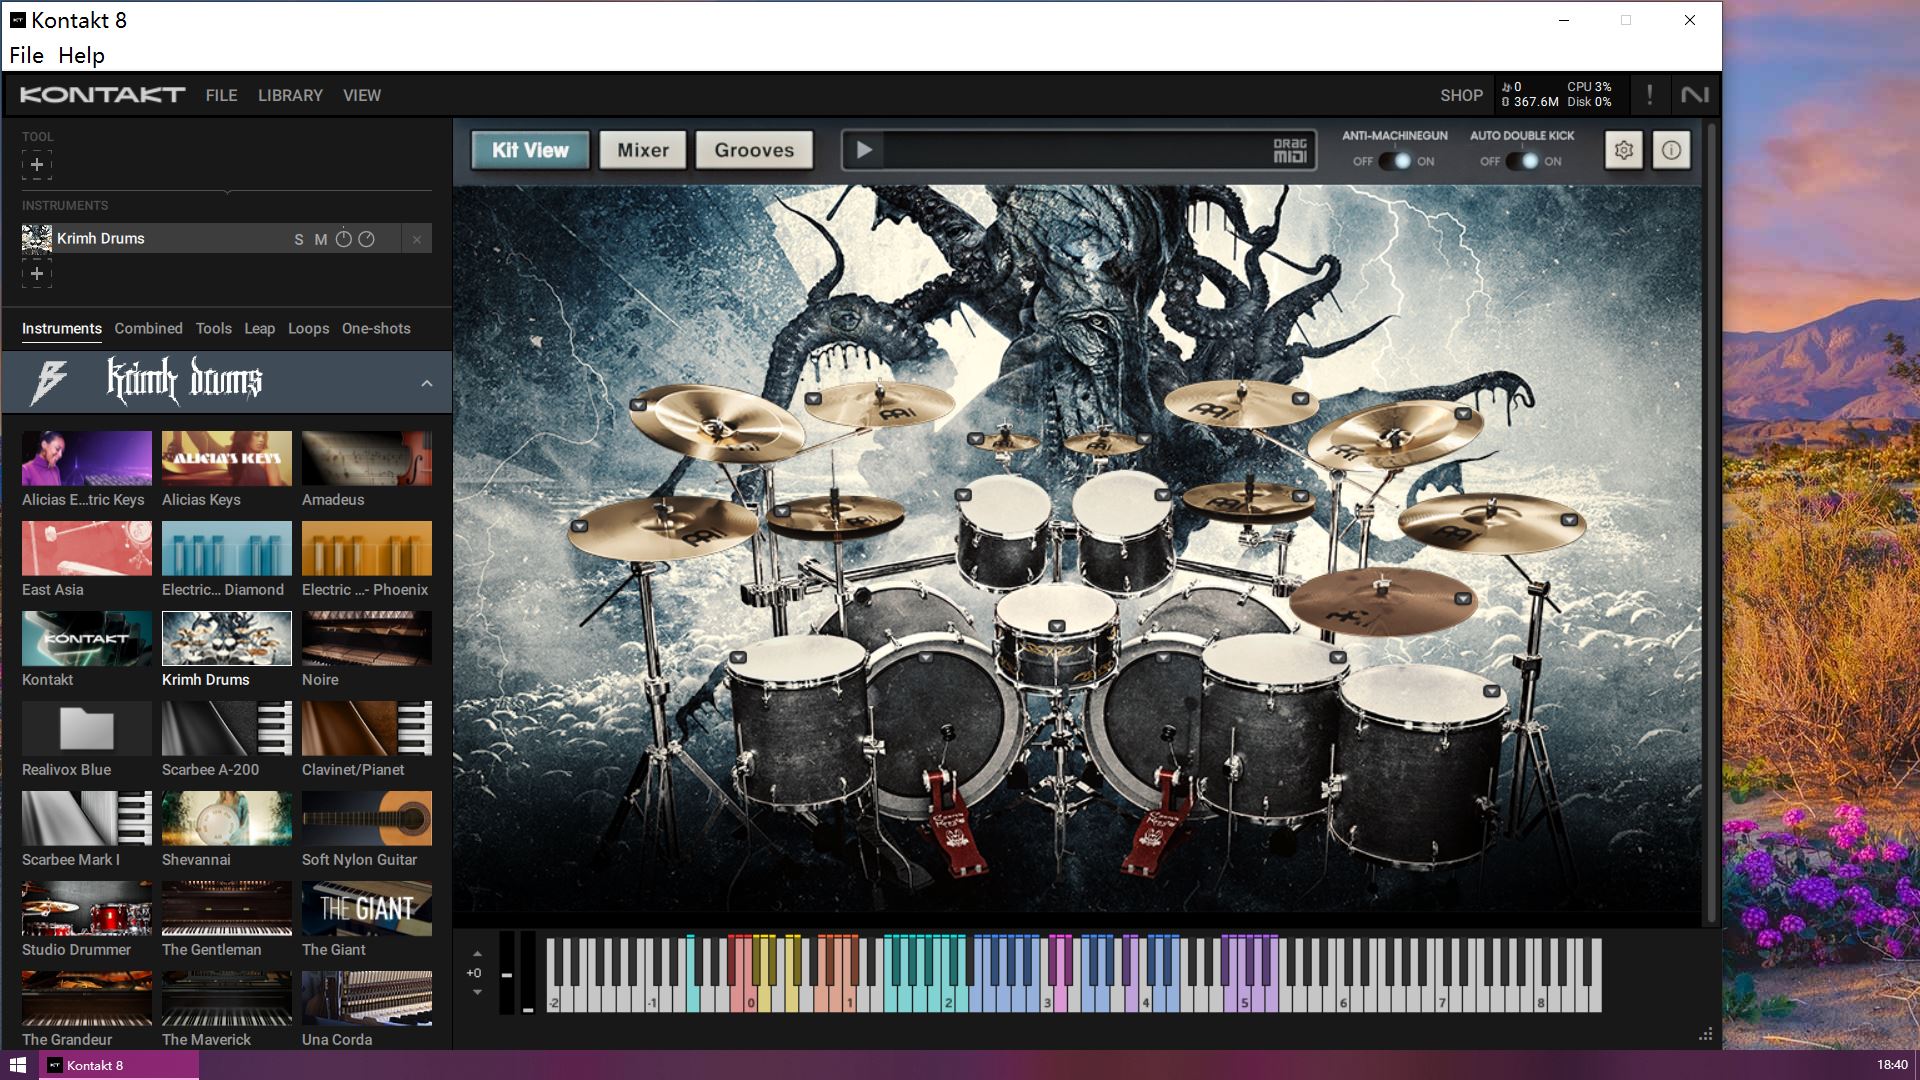1920x1080 pixels.
Task: Show the Kit View
Action: [530, 150]
